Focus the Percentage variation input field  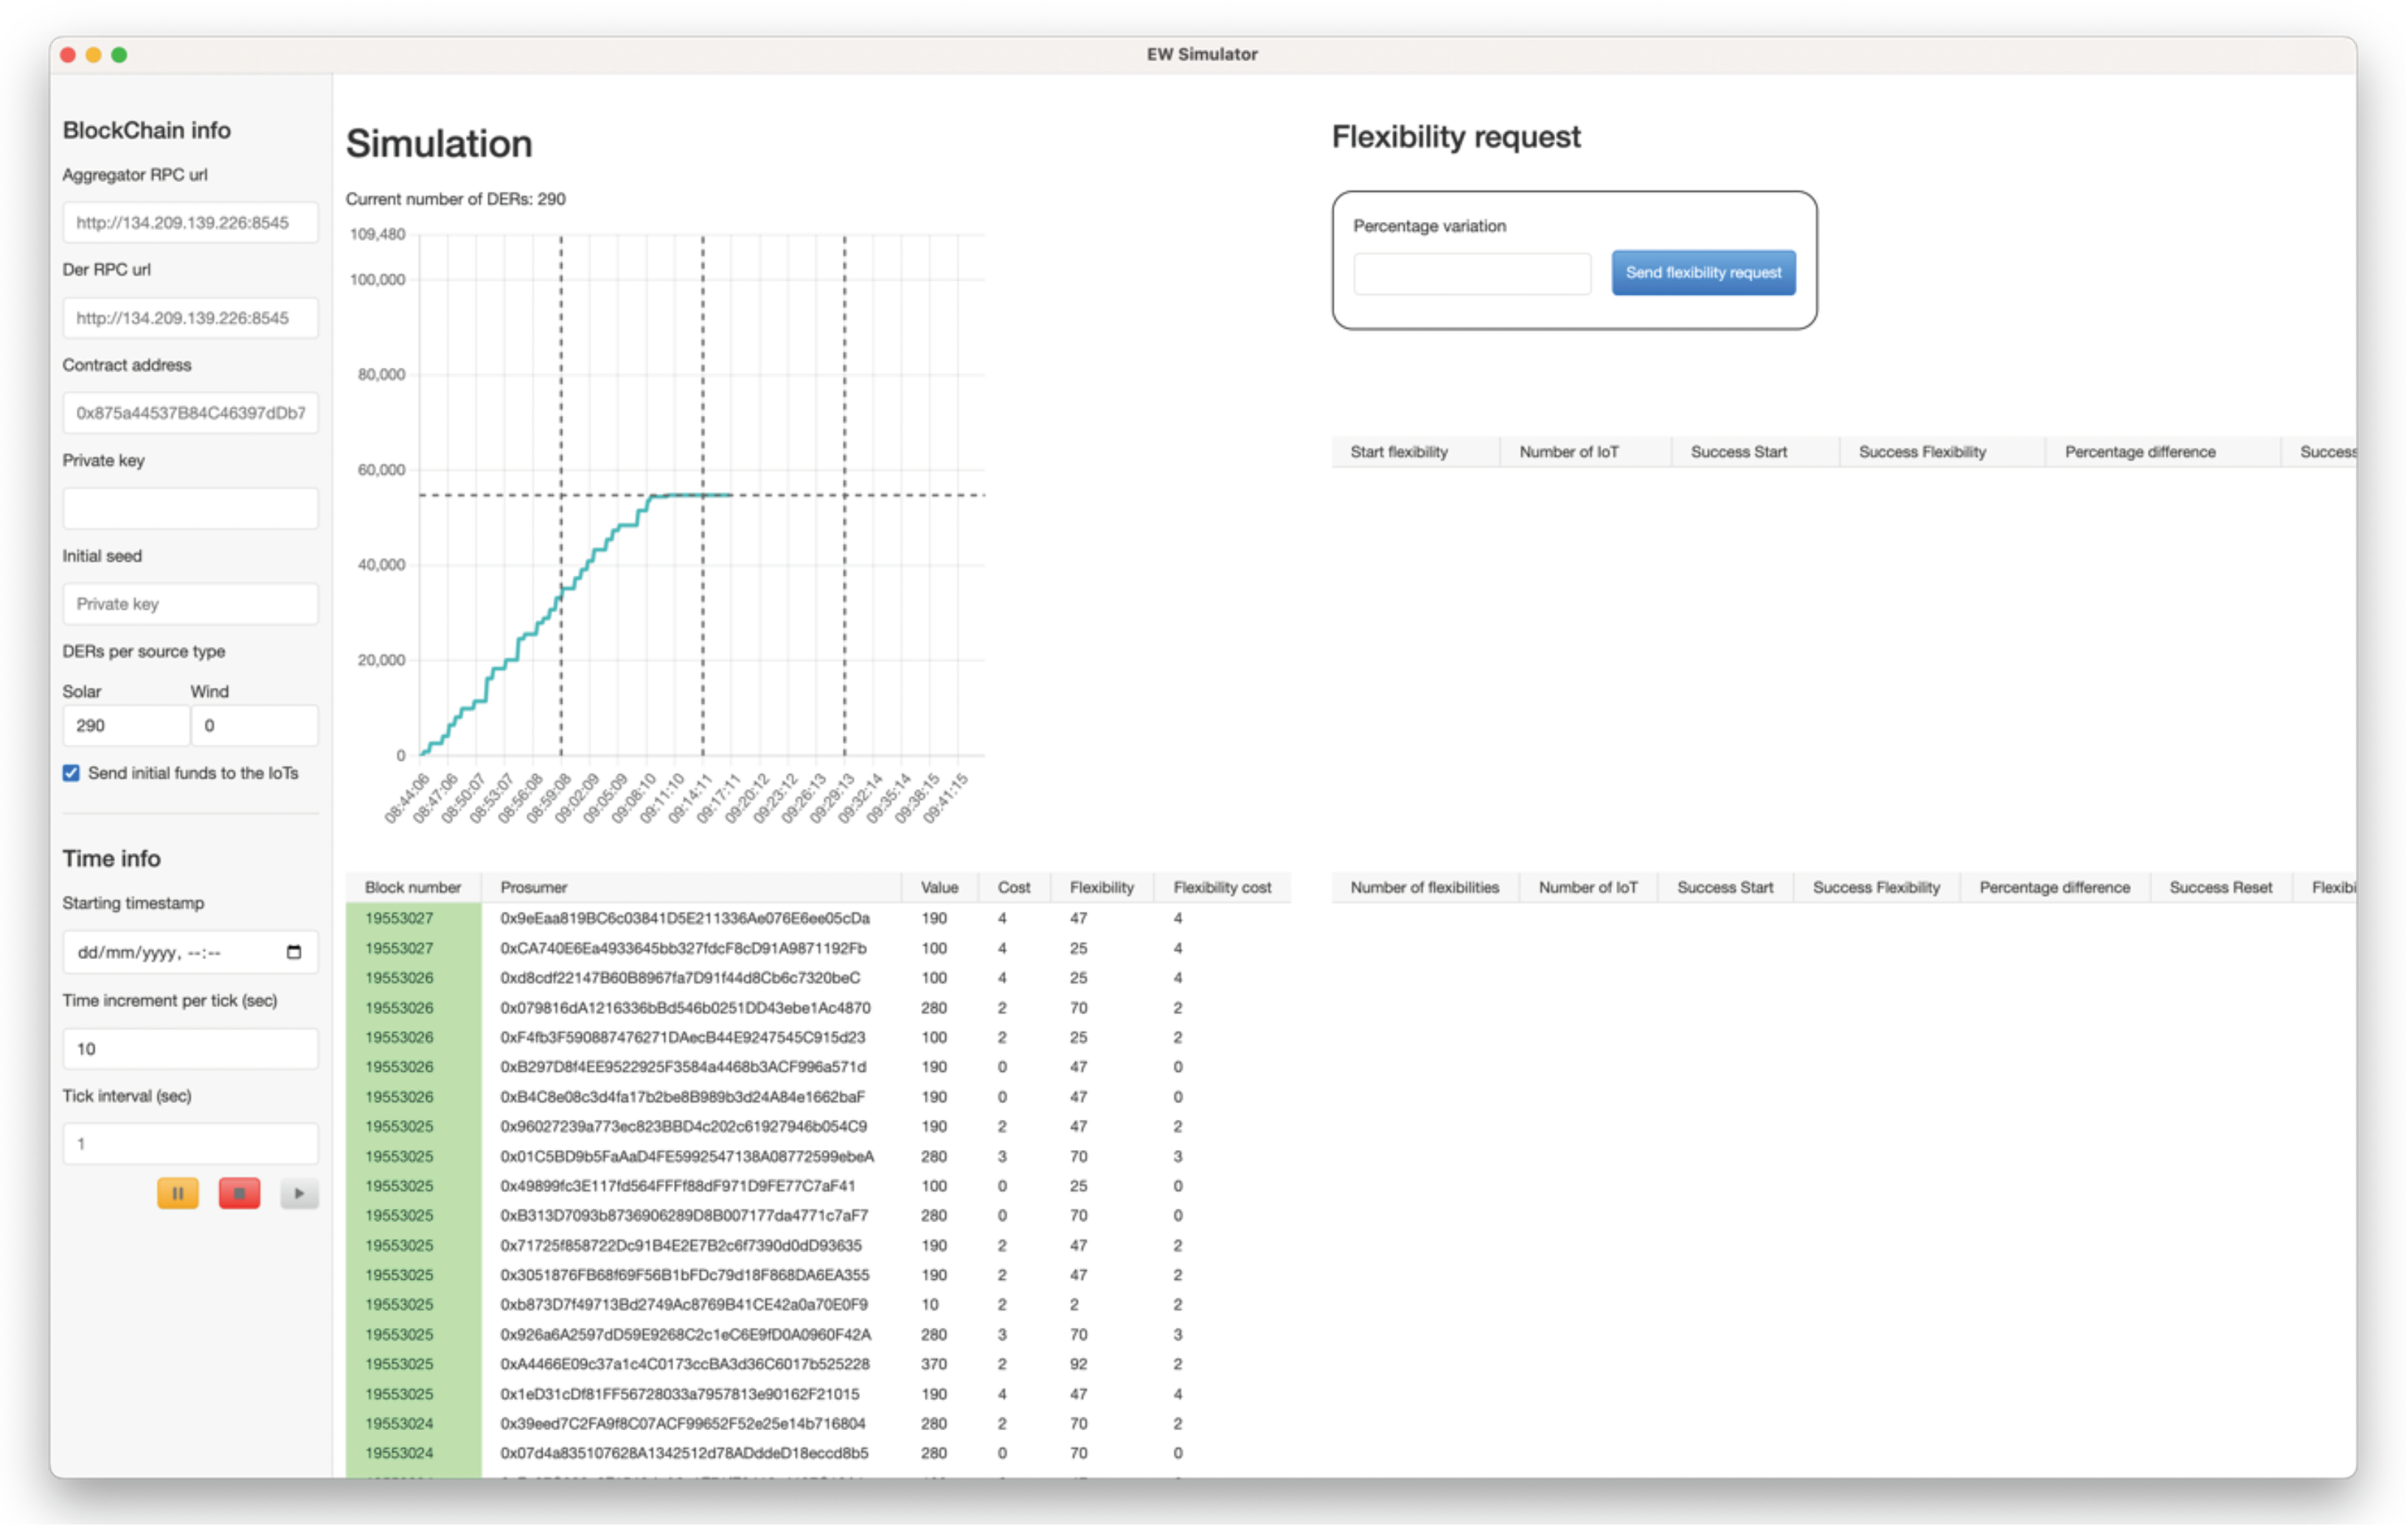click(1471, 276)
